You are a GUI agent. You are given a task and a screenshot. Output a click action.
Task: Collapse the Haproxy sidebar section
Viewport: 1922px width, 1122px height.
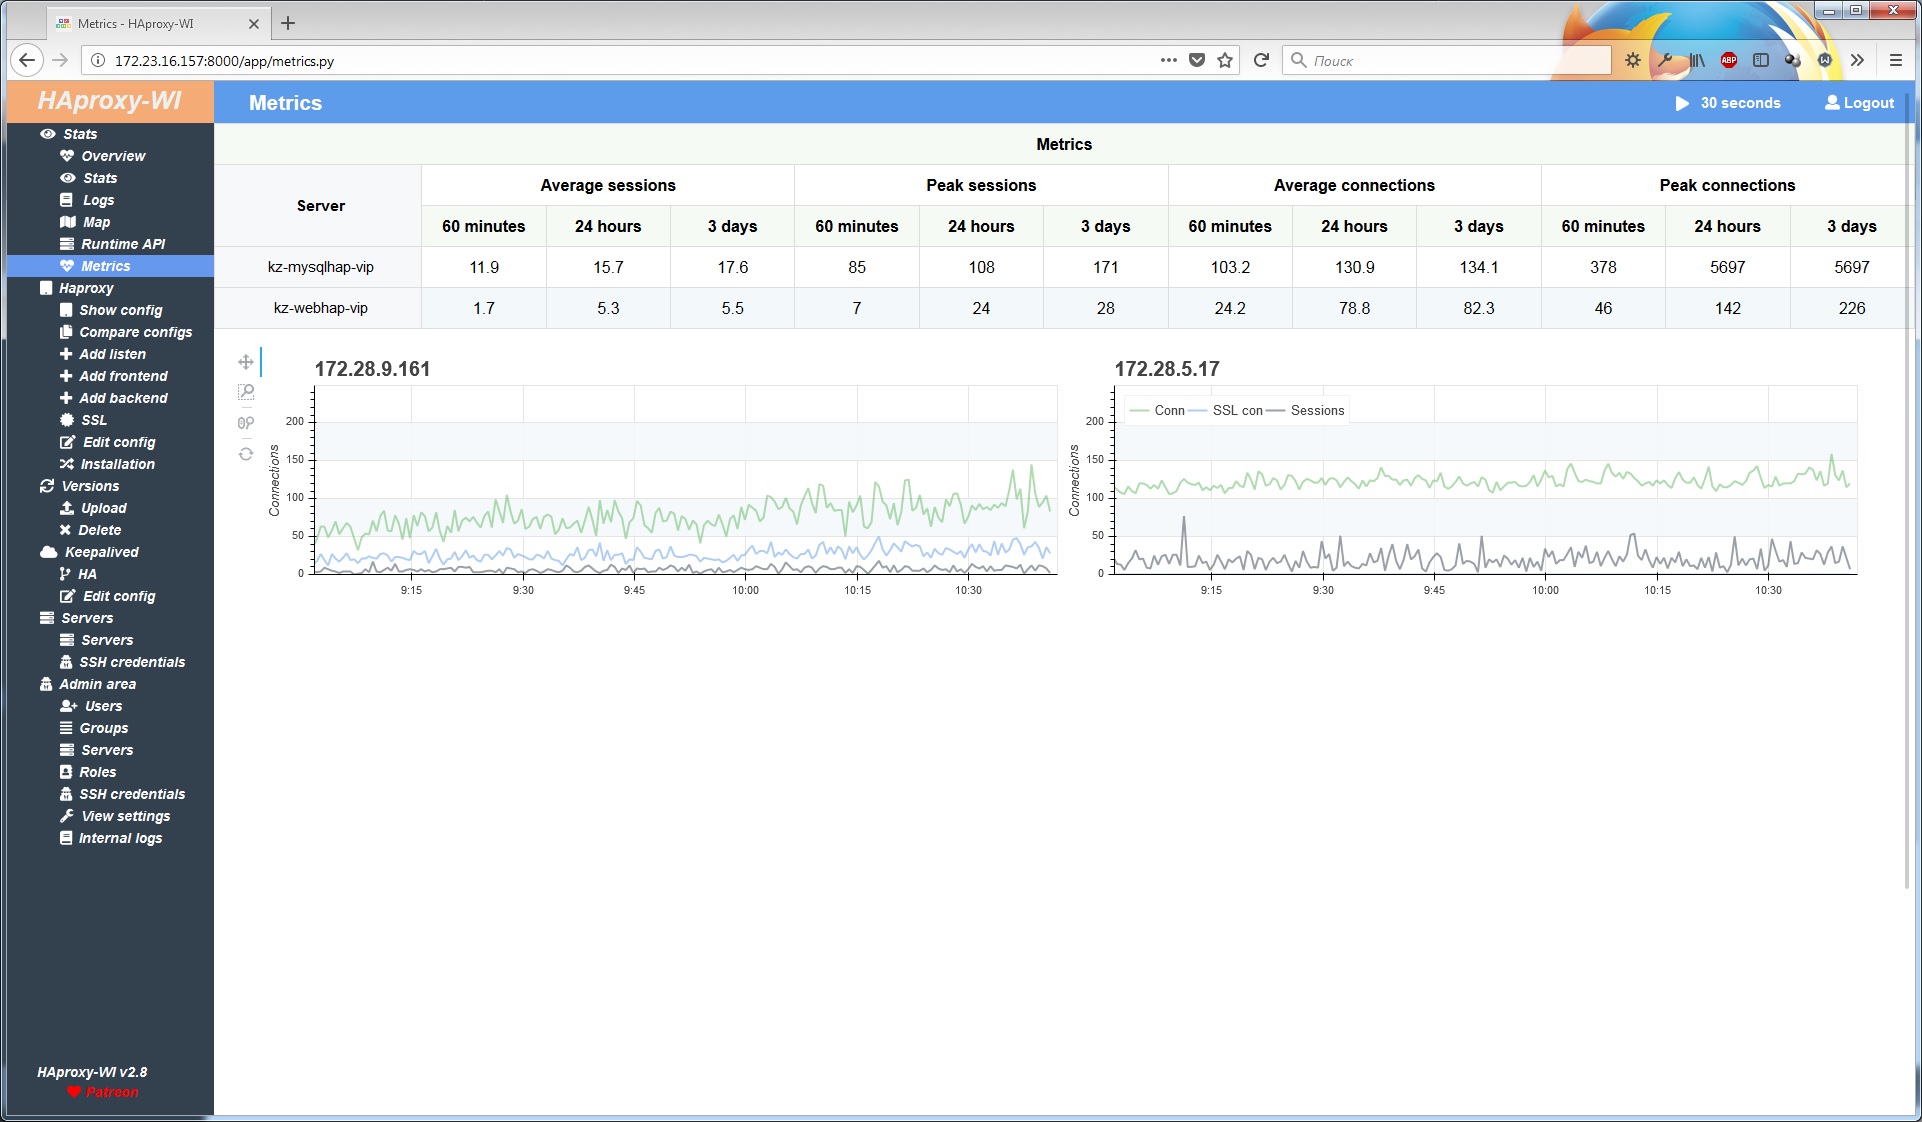point(86,288)
